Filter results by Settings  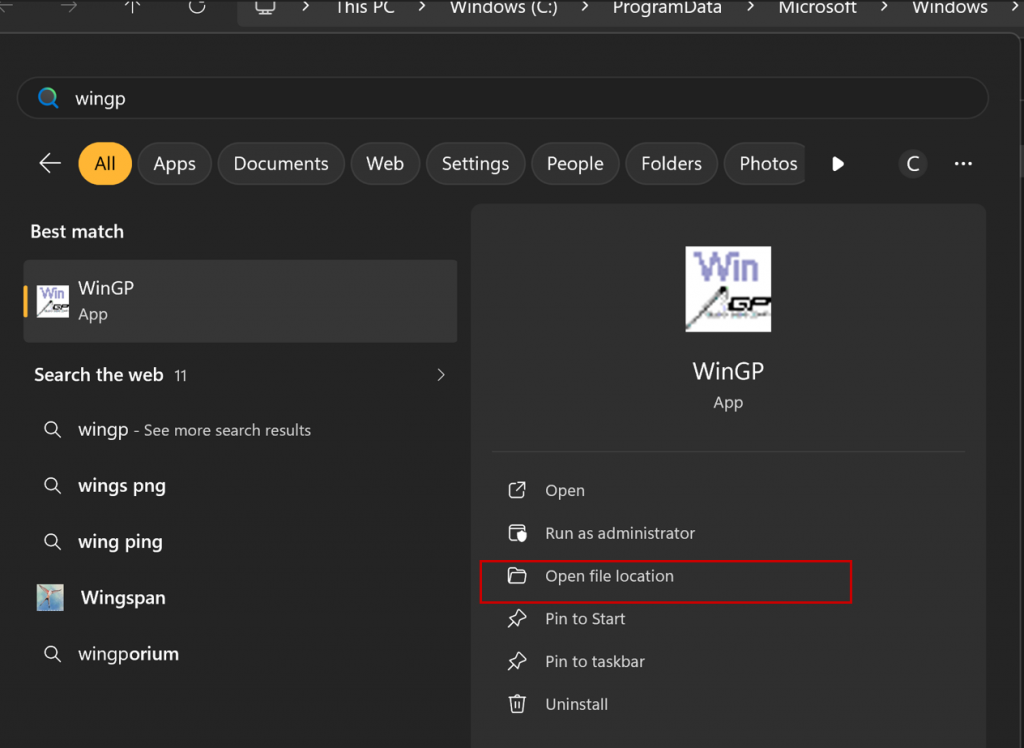(475, 164)
